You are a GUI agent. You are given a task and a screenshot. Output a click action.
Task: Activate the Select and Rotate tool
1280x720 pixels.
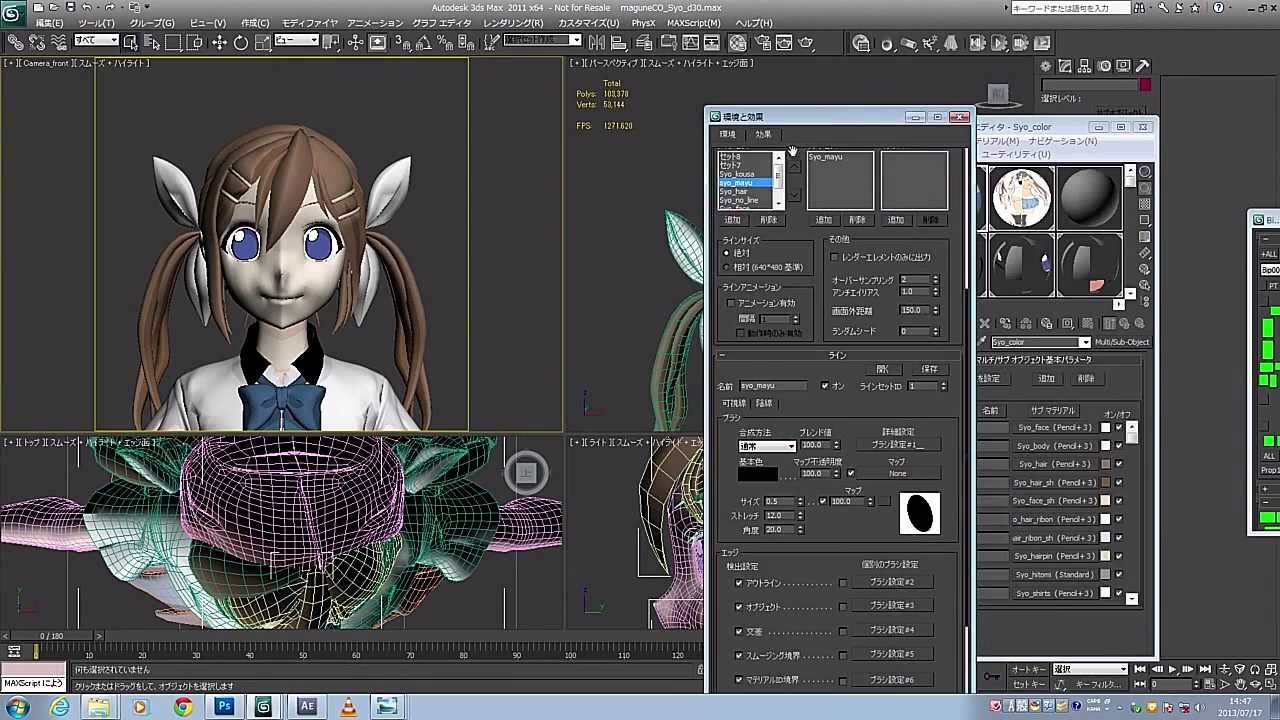point(241,43)
